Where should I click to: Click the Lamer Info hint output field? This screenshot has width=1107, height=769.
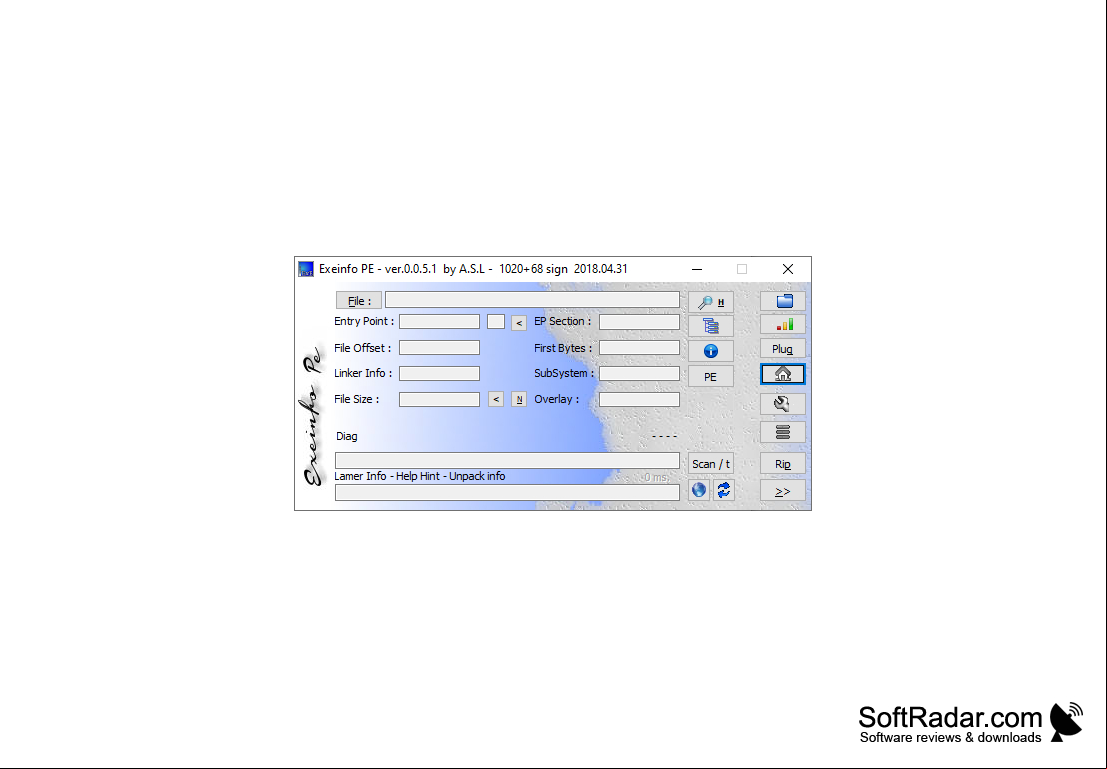[508, 492]
